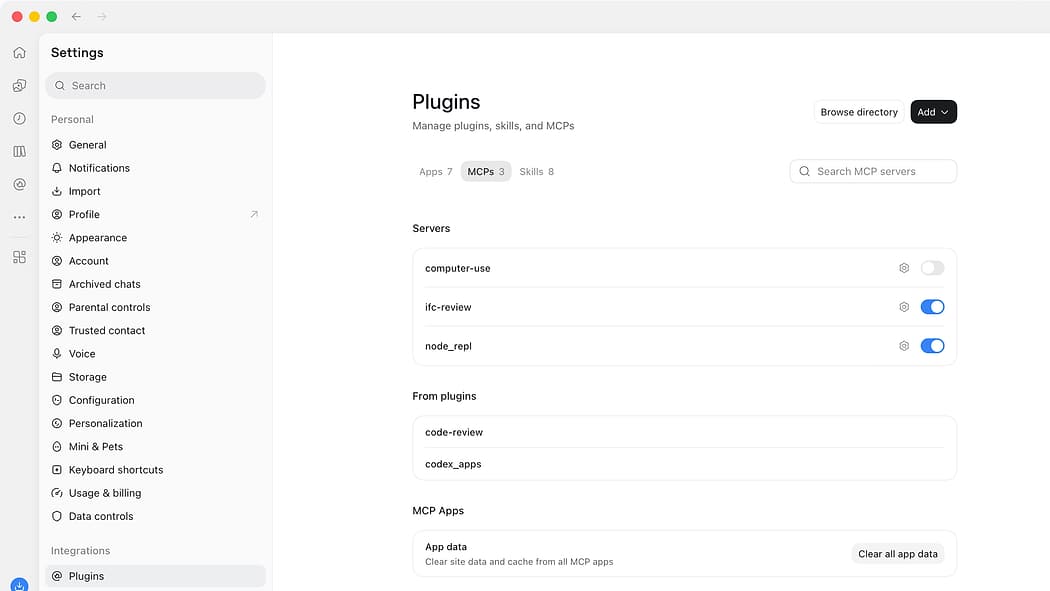Switch to the Skills tab
The height and width of the screenshot is (591, 1050).
(x=536, y=171)
